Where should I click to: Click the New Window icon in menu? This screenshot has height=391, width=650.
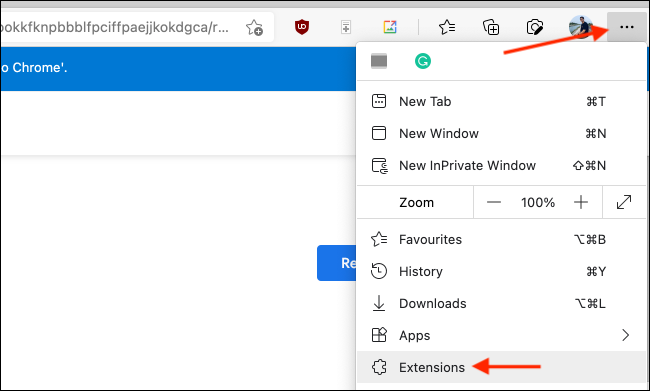pyautogui.click(x=379, y=133)
